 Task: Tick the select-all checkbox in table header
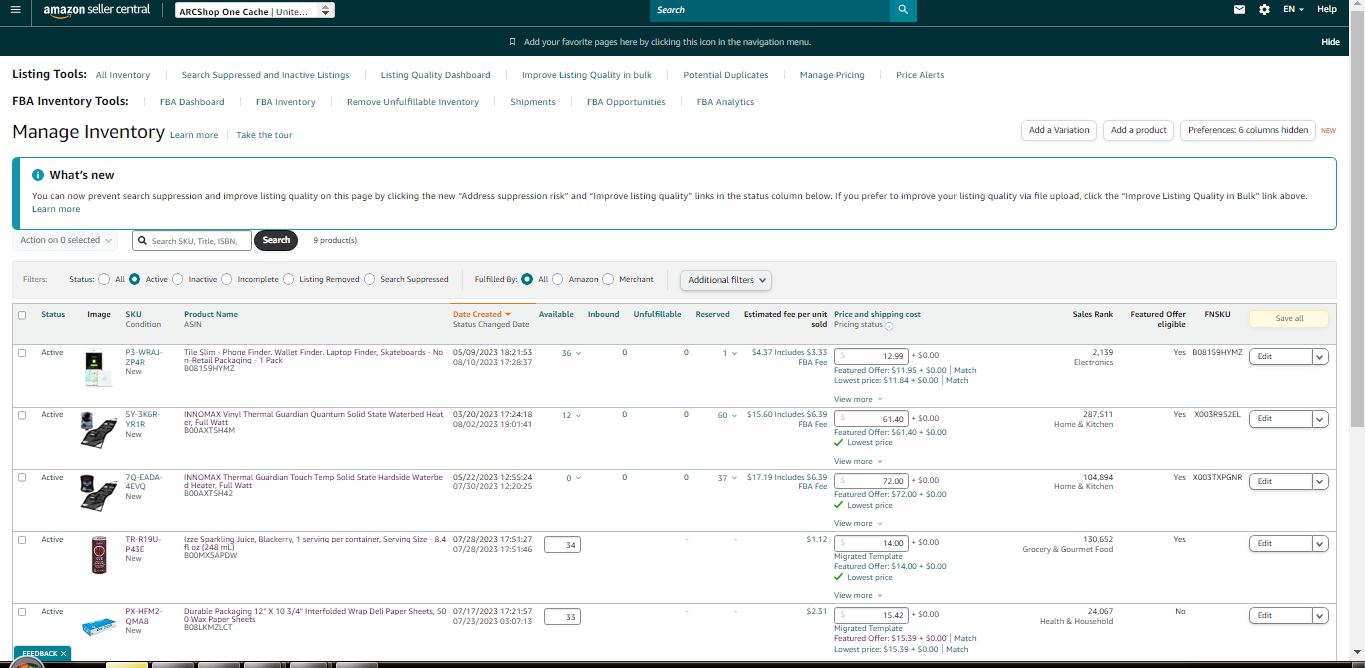tap(22, 315)
